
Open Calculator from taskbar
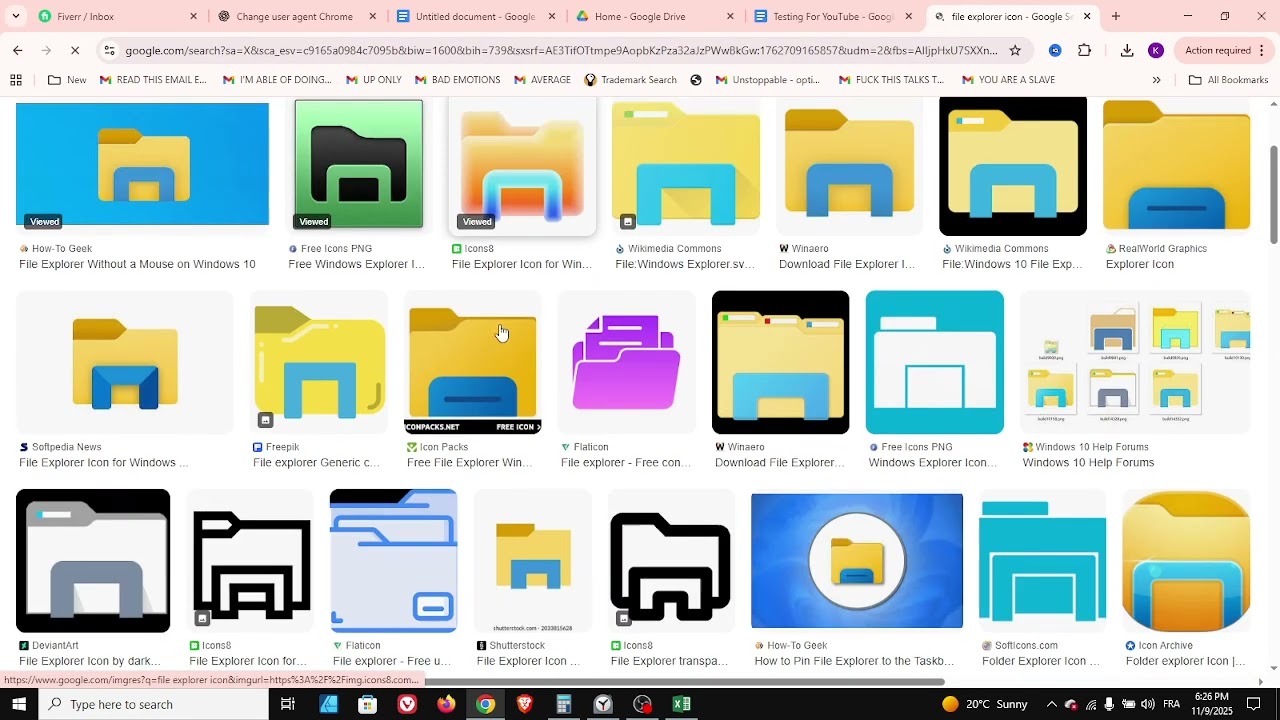[564, 704]
